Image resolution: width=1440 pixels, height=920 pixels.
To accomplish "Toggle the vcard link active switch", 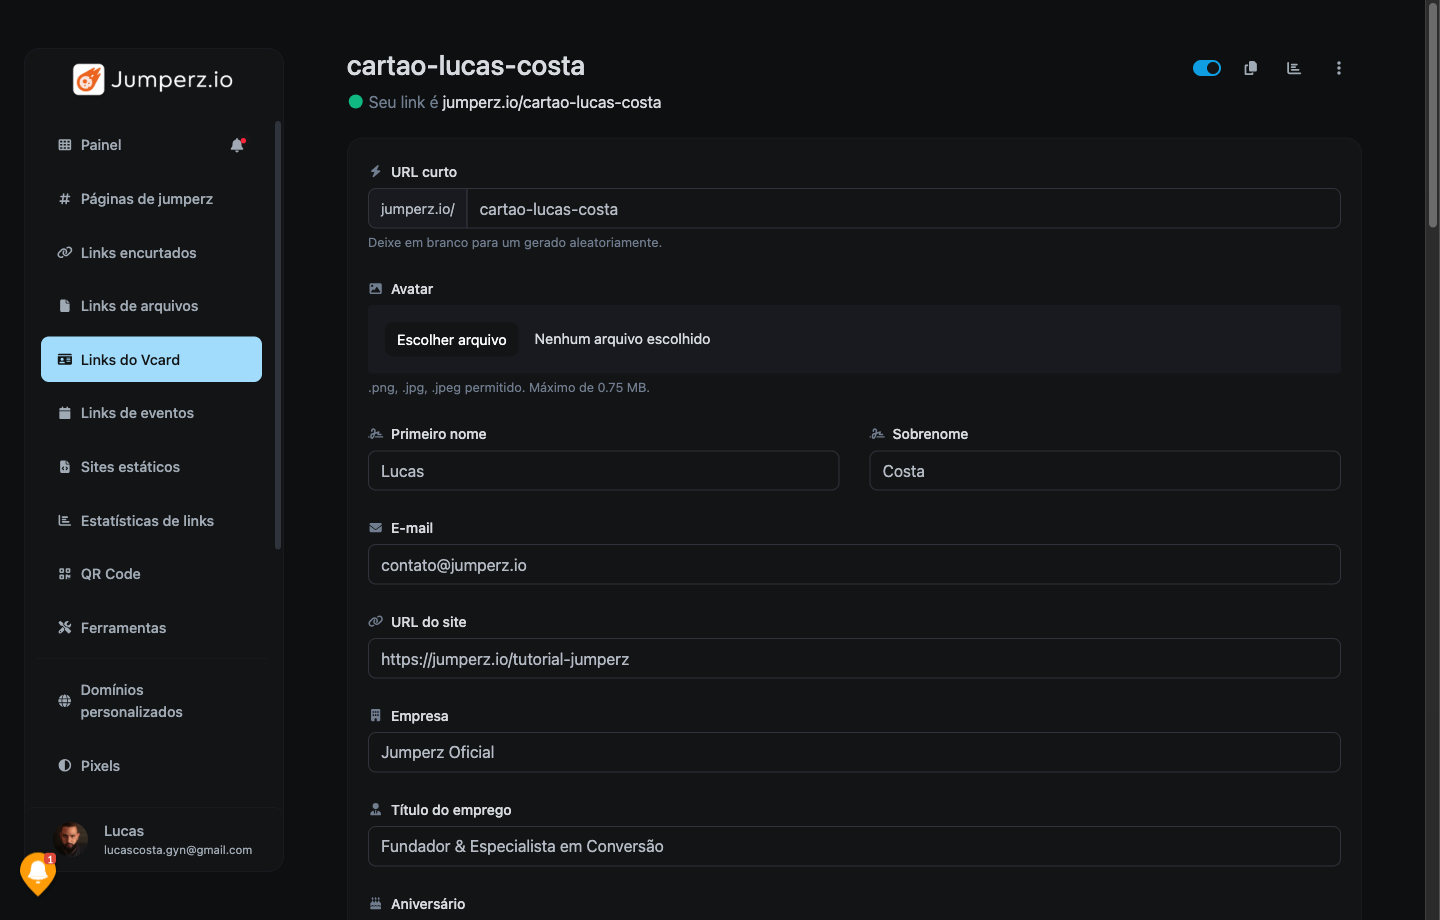I will tap(1207, 68).
